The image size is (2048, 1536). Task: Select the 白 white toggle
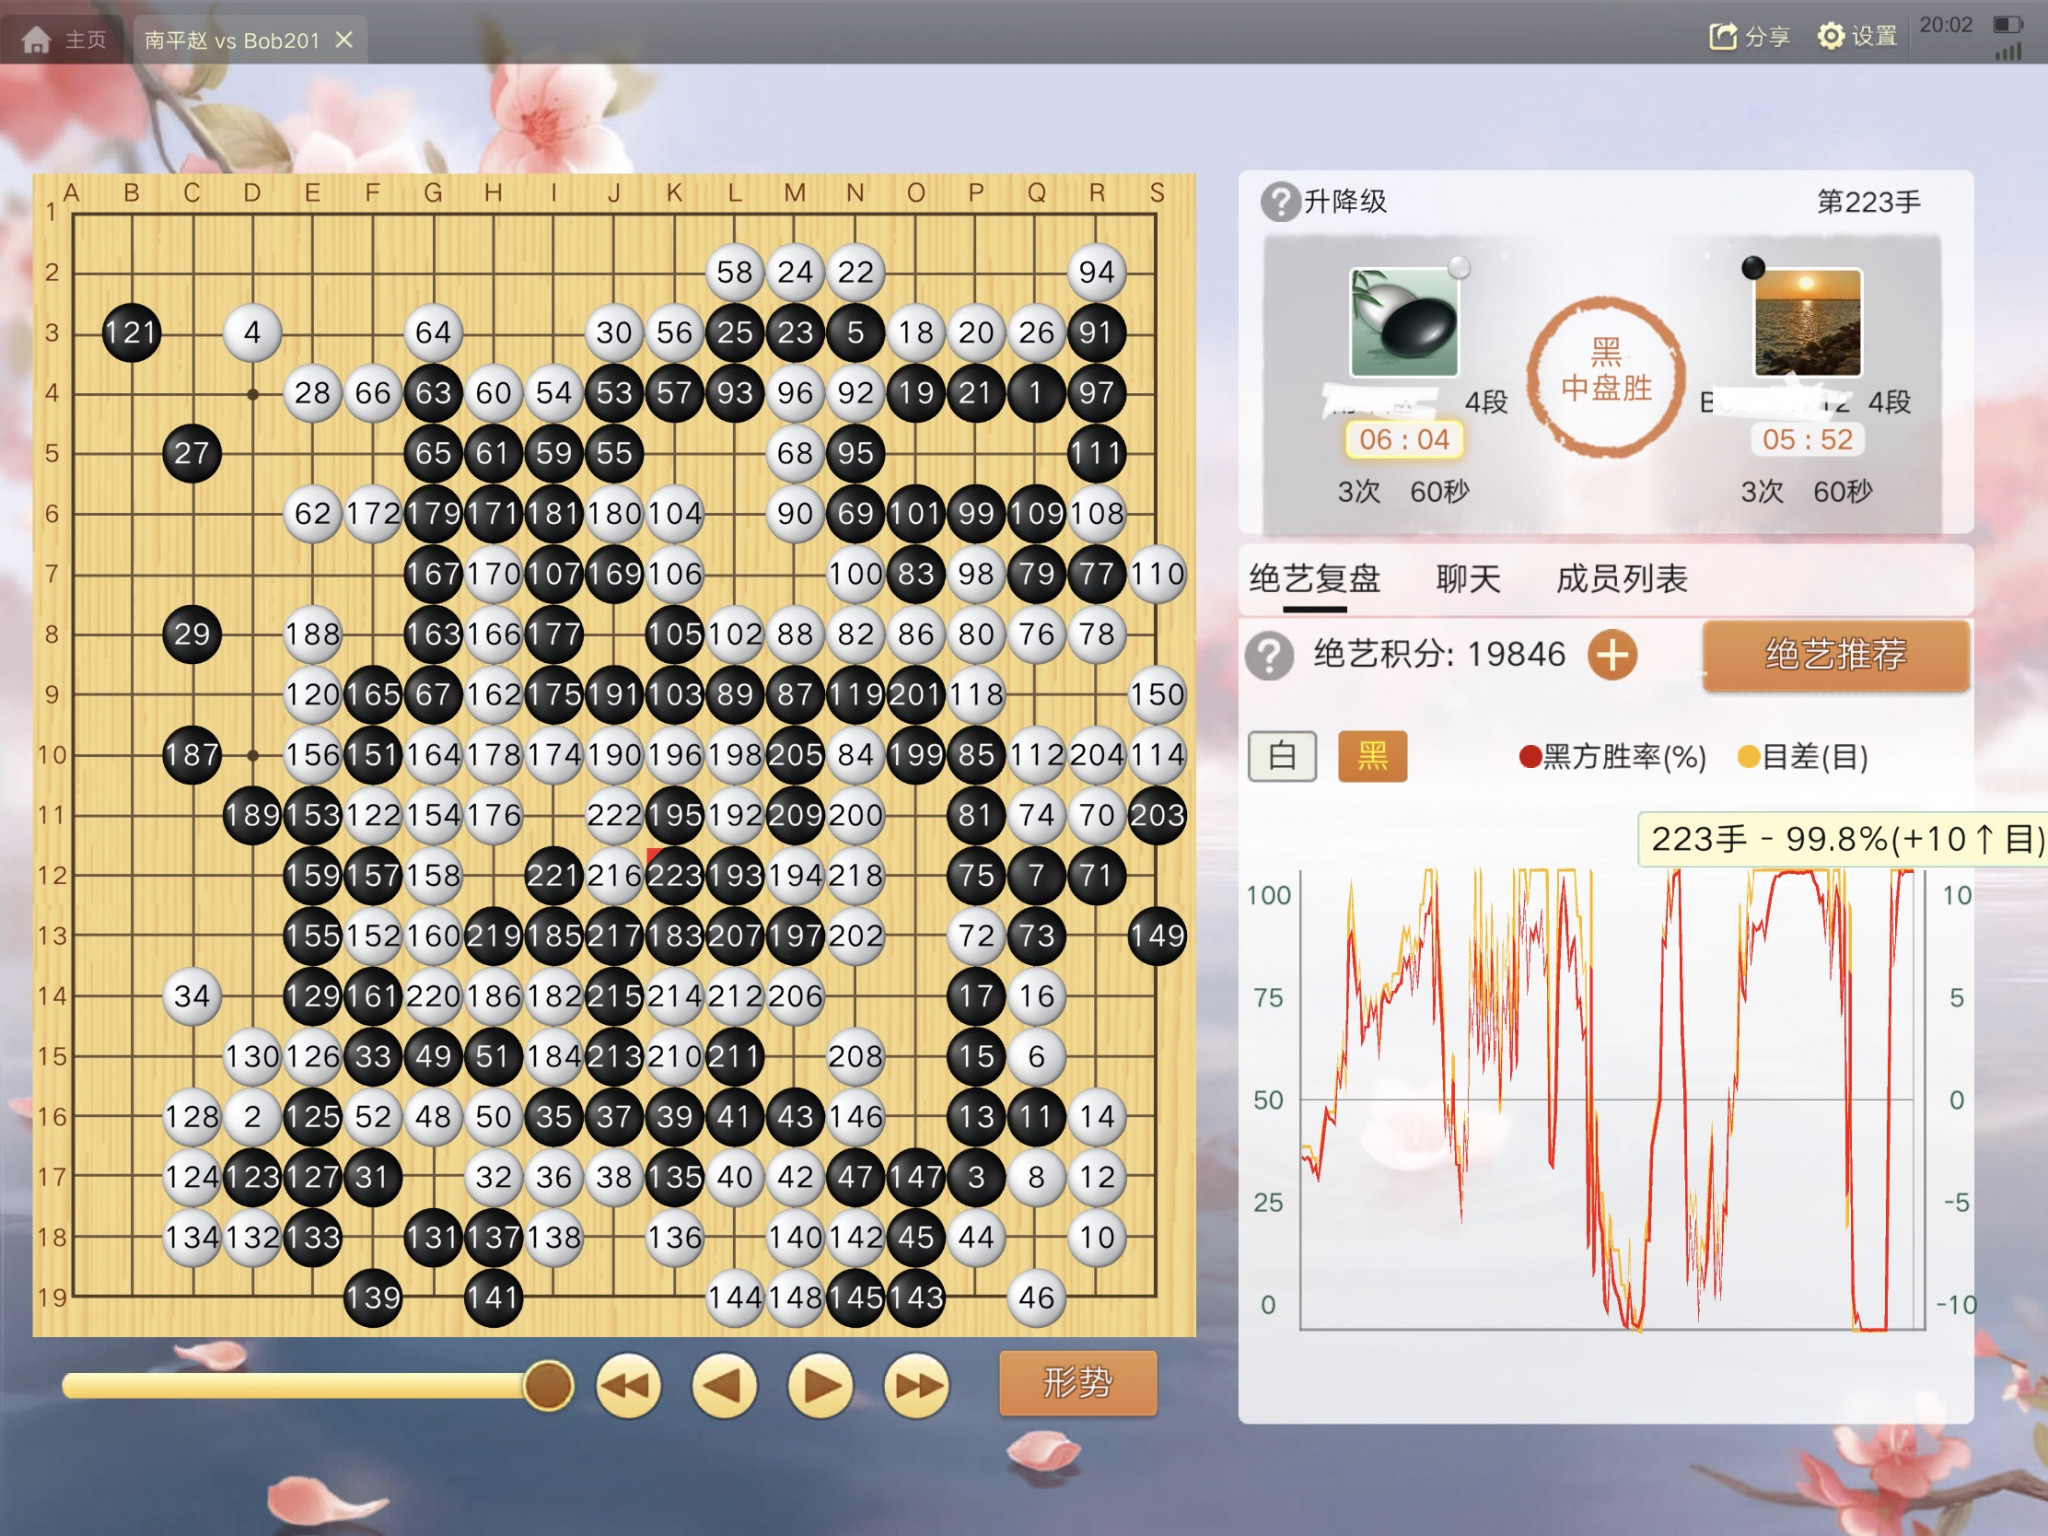(1282, 756)
